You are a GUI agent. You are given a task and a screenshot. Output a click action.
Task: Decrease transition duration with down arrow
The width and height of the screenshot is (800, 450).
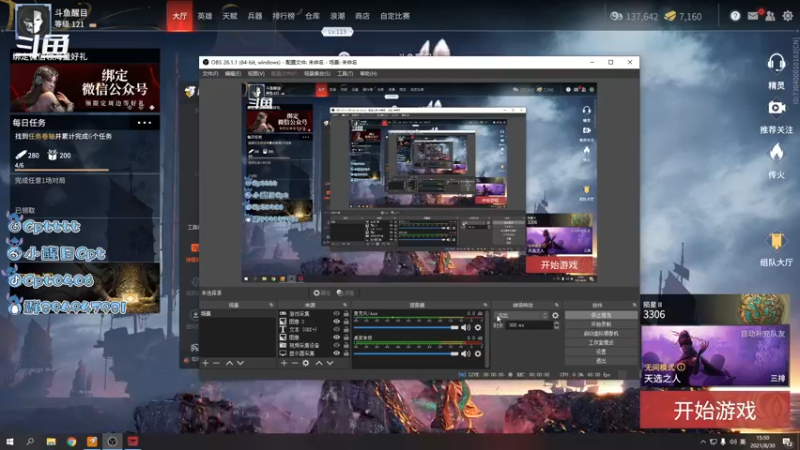[x=556, y=327]
